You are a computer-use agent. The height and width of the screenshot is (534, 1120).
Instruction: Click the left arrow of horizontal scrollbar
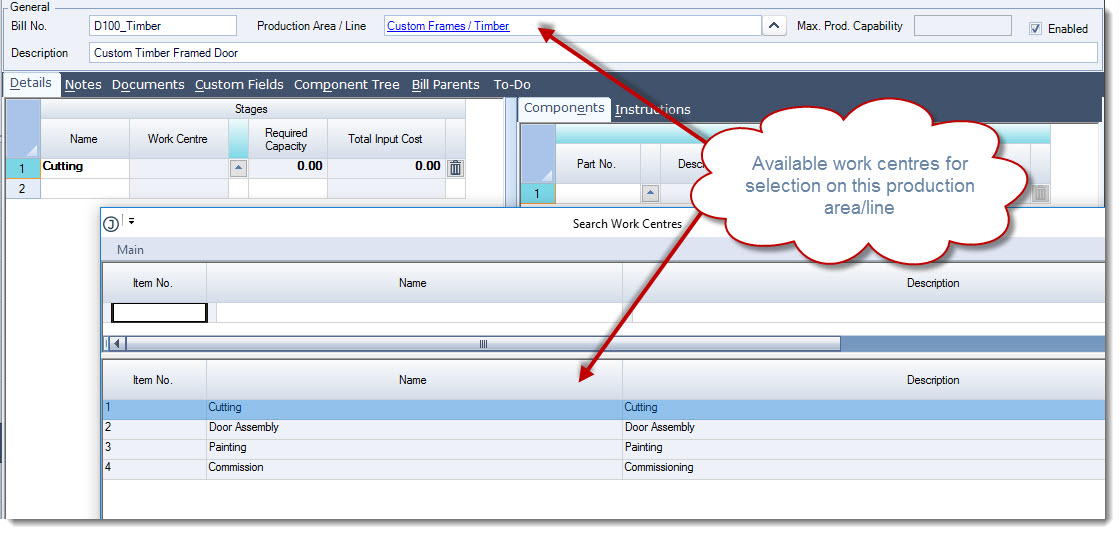point(116,344)
